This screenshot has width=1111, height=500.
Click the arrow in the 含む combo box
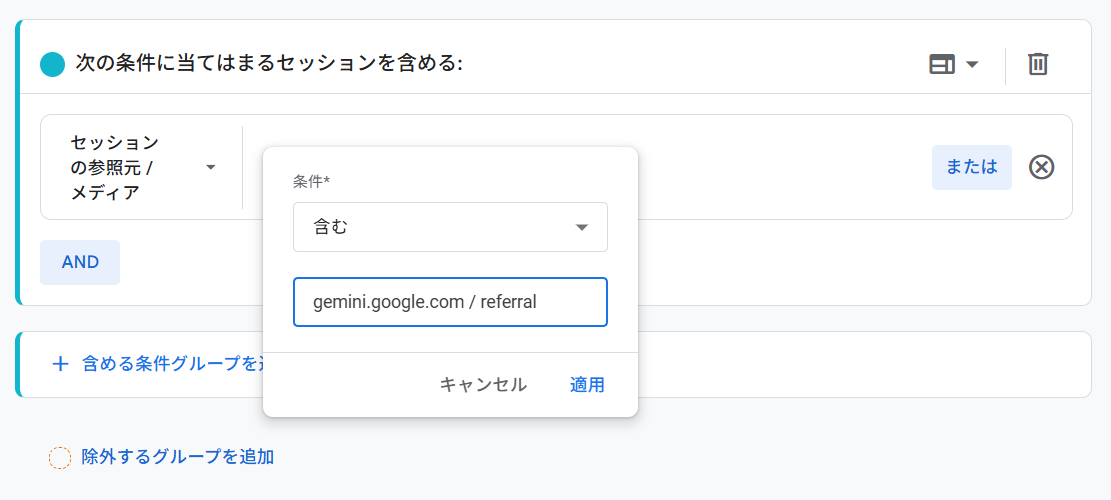[582, 227]
